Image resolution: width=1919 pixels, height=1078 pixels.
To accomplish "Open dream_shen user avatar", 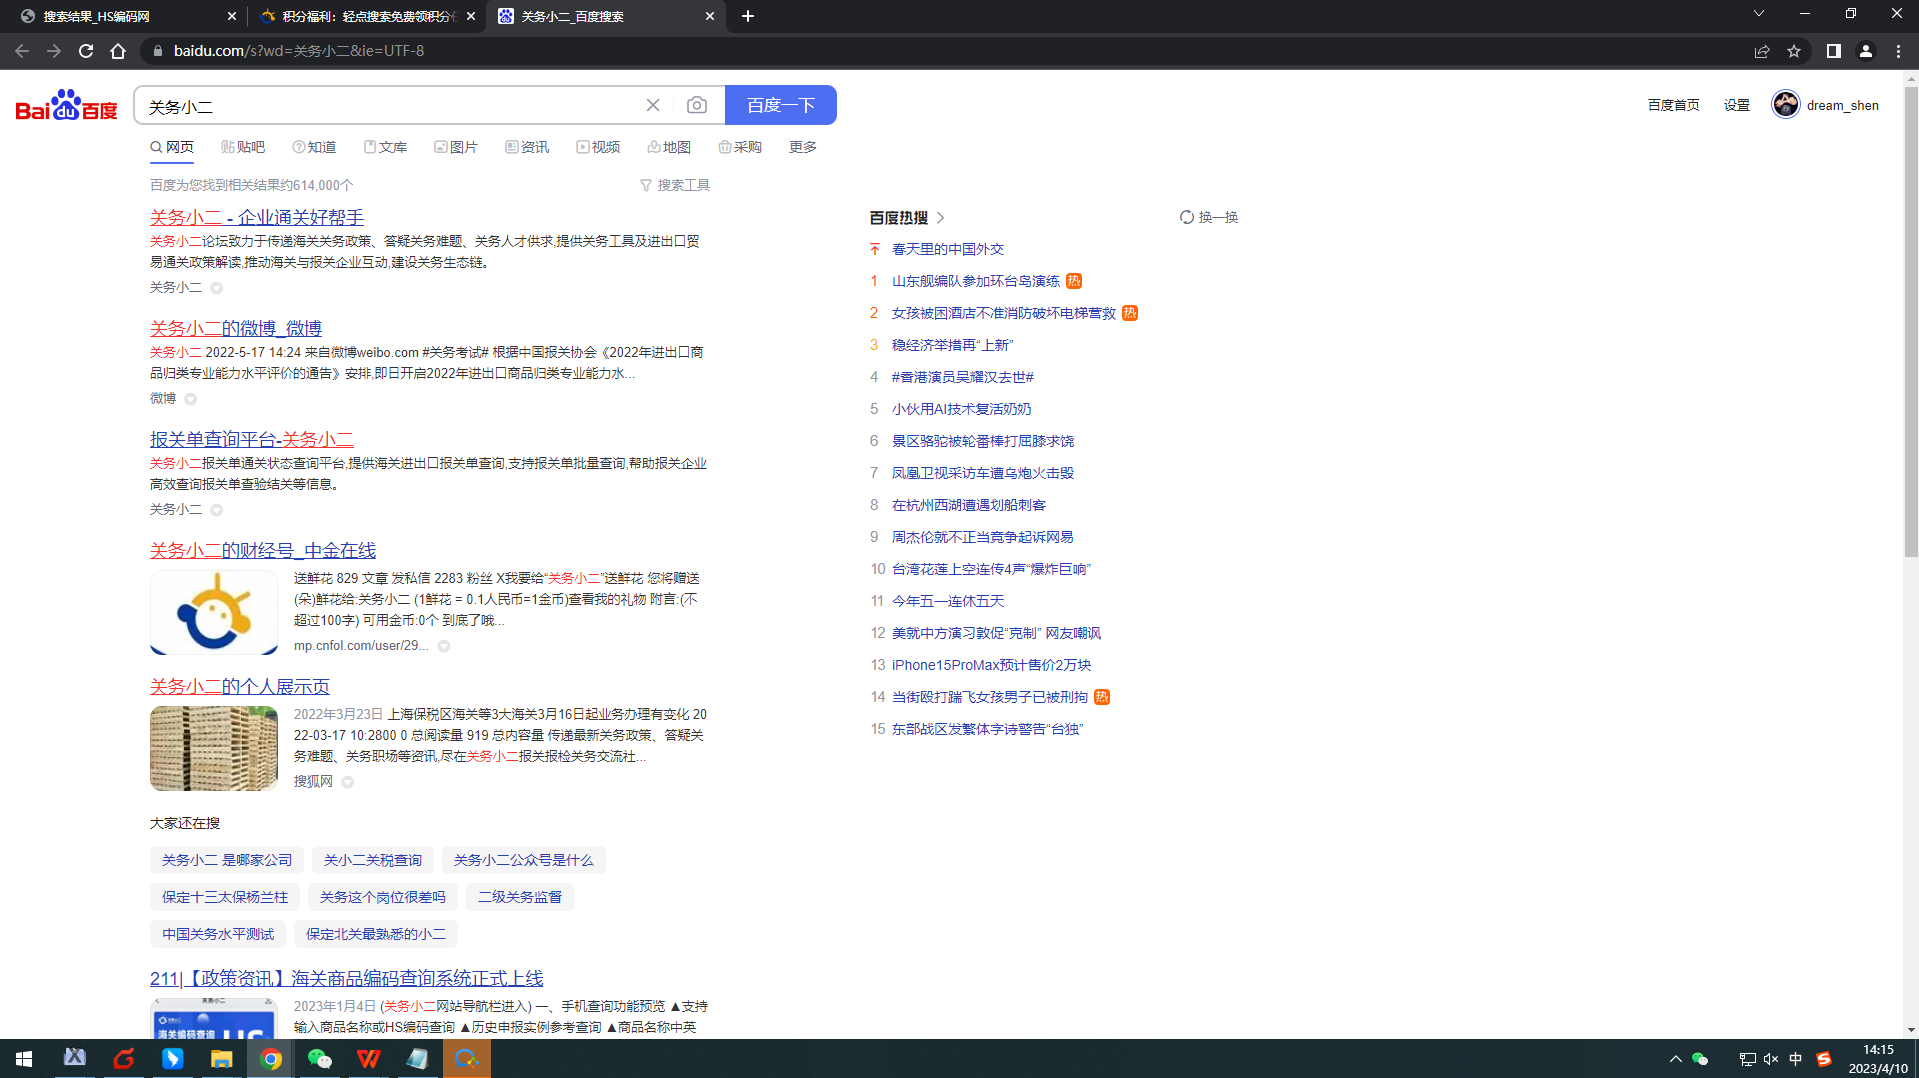I will coord(1786,104).
